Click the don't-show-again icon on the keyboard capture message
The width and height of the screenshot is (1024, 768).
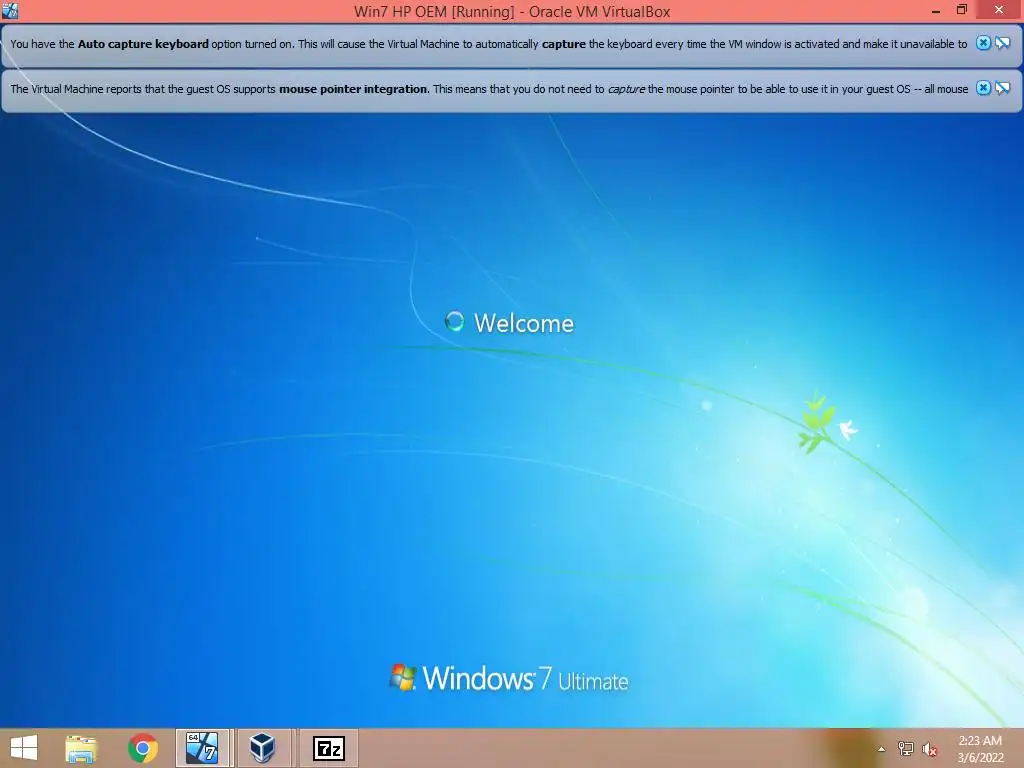tap(1002, 43)
